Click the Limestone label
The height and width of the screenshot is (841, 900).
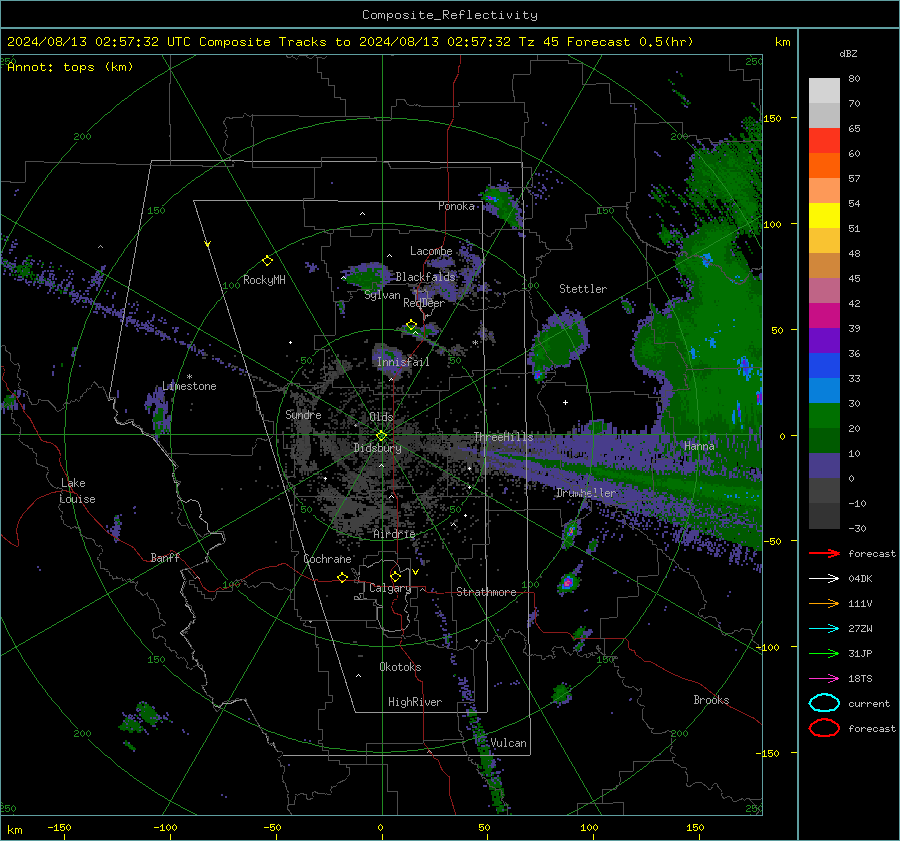click(x=189, y=386)
